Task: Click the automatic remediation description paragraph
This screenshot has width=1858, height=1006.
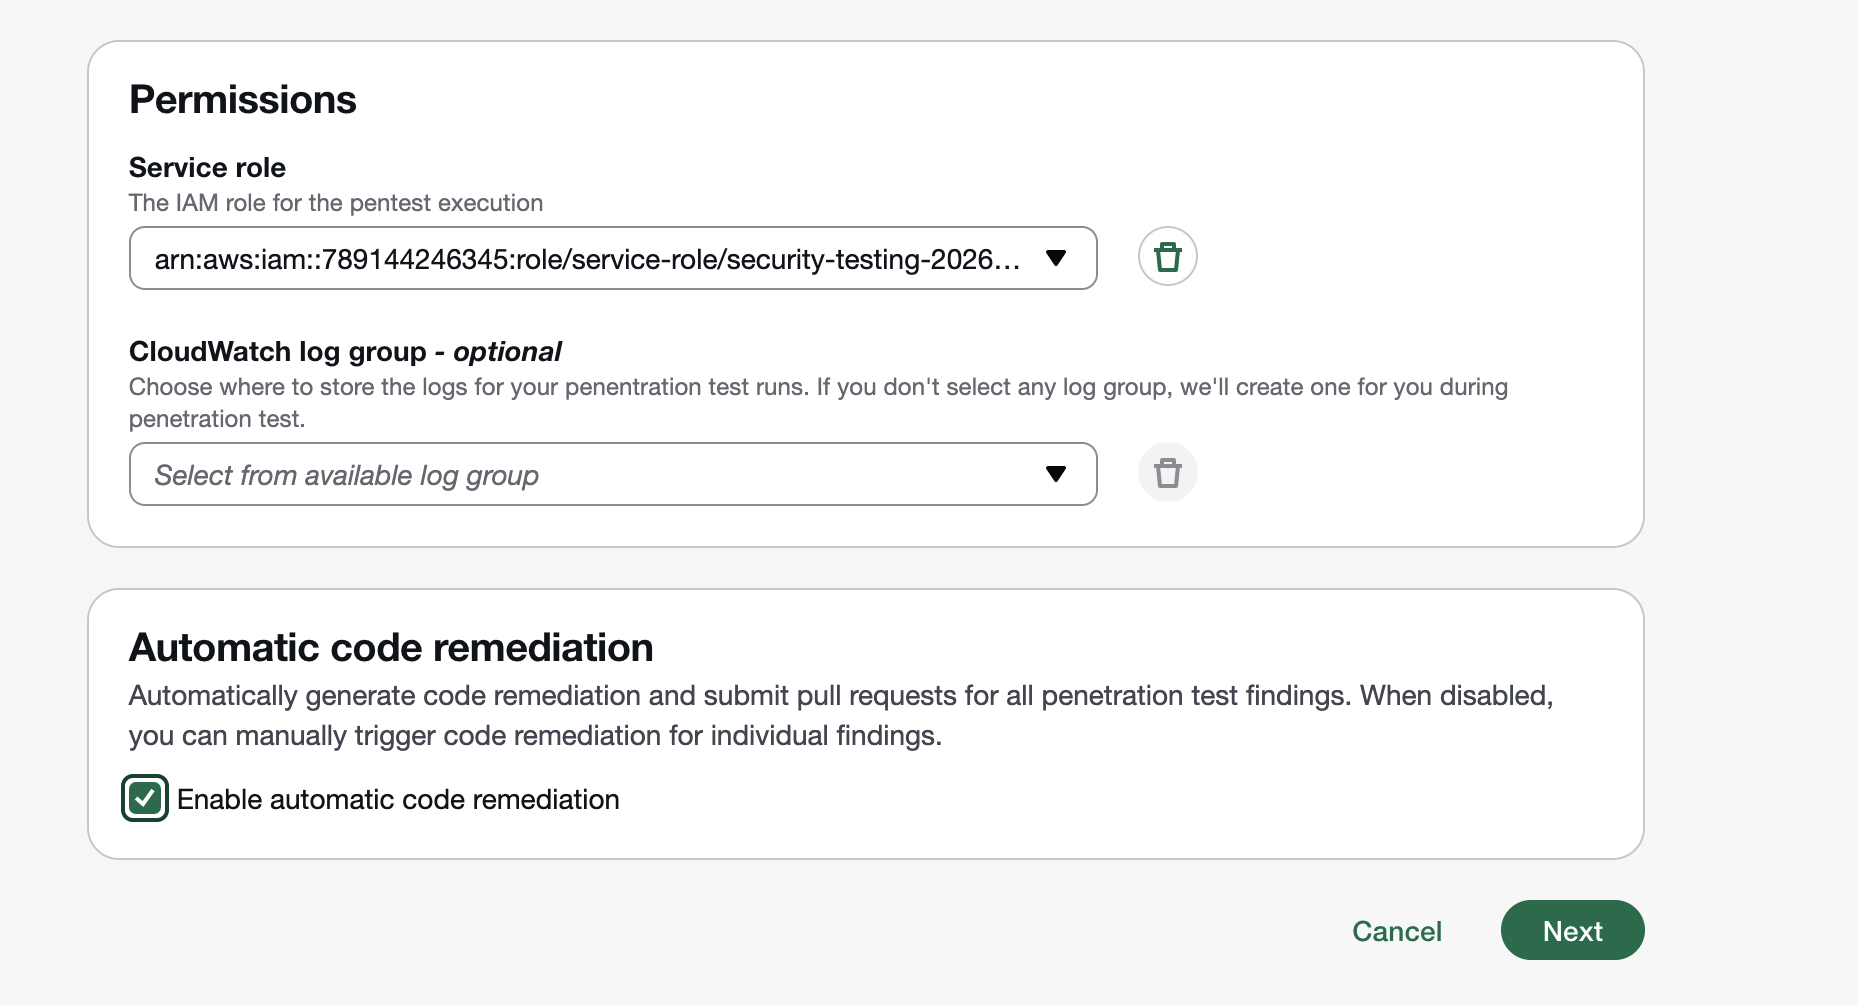Action: point(840,715)
